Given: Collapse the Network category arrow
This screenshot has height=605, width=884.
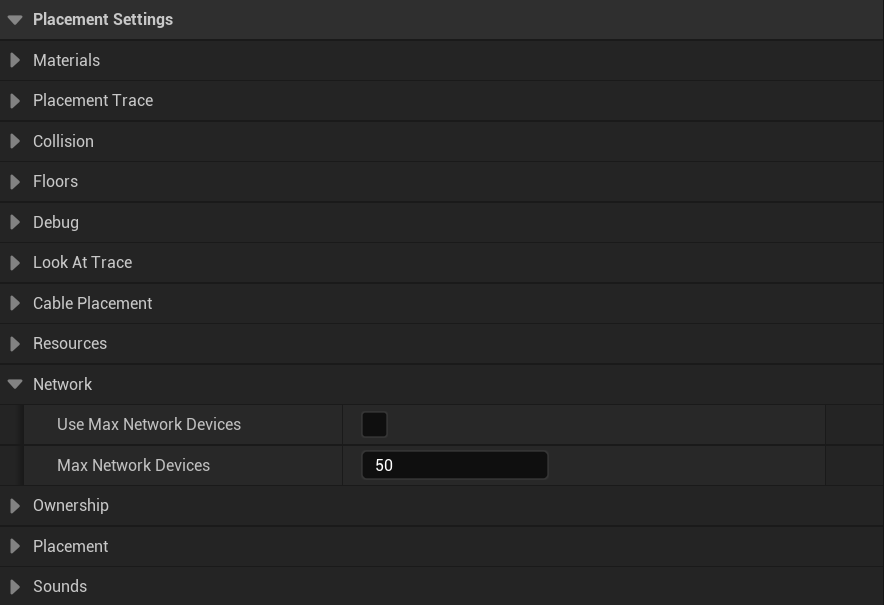Looking at the screenshot, I should 15,384.
